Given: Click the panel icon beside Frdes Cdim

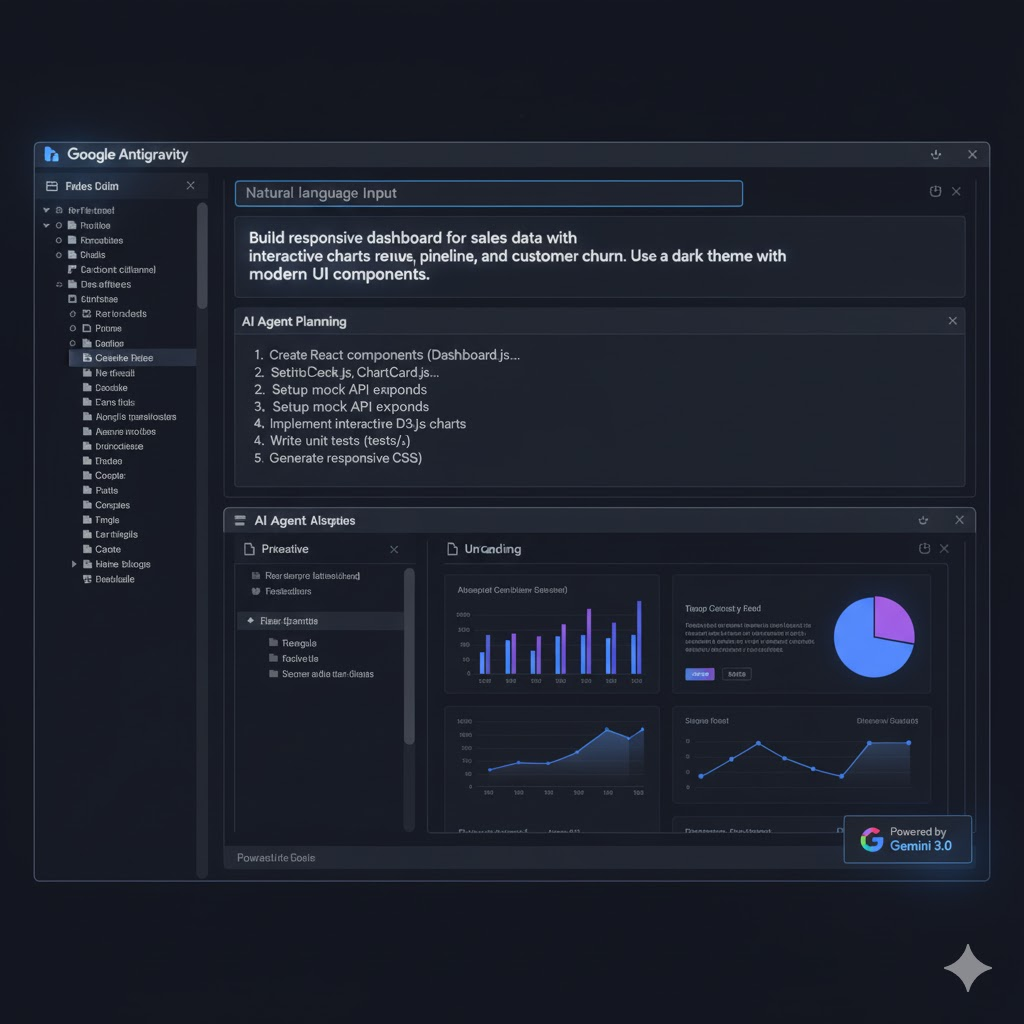Looking at the screenshot, I should pyautogui.click(x=52, y=186).
